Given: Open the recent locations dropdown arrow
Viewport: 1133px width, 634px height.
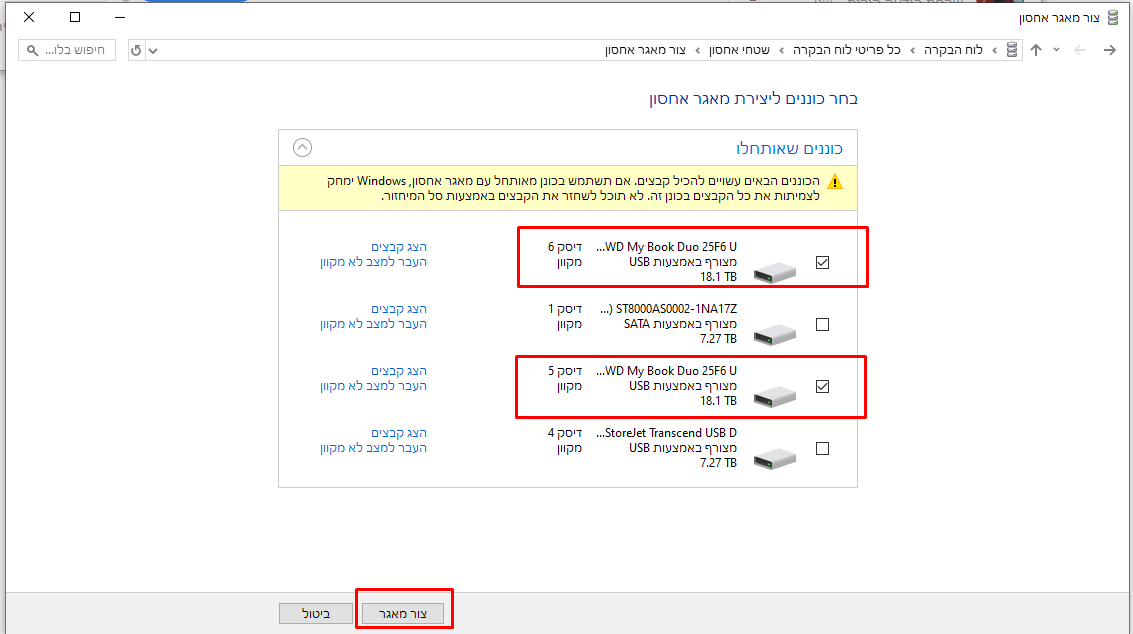Looking at the screenshot, I should point(1056,50).
